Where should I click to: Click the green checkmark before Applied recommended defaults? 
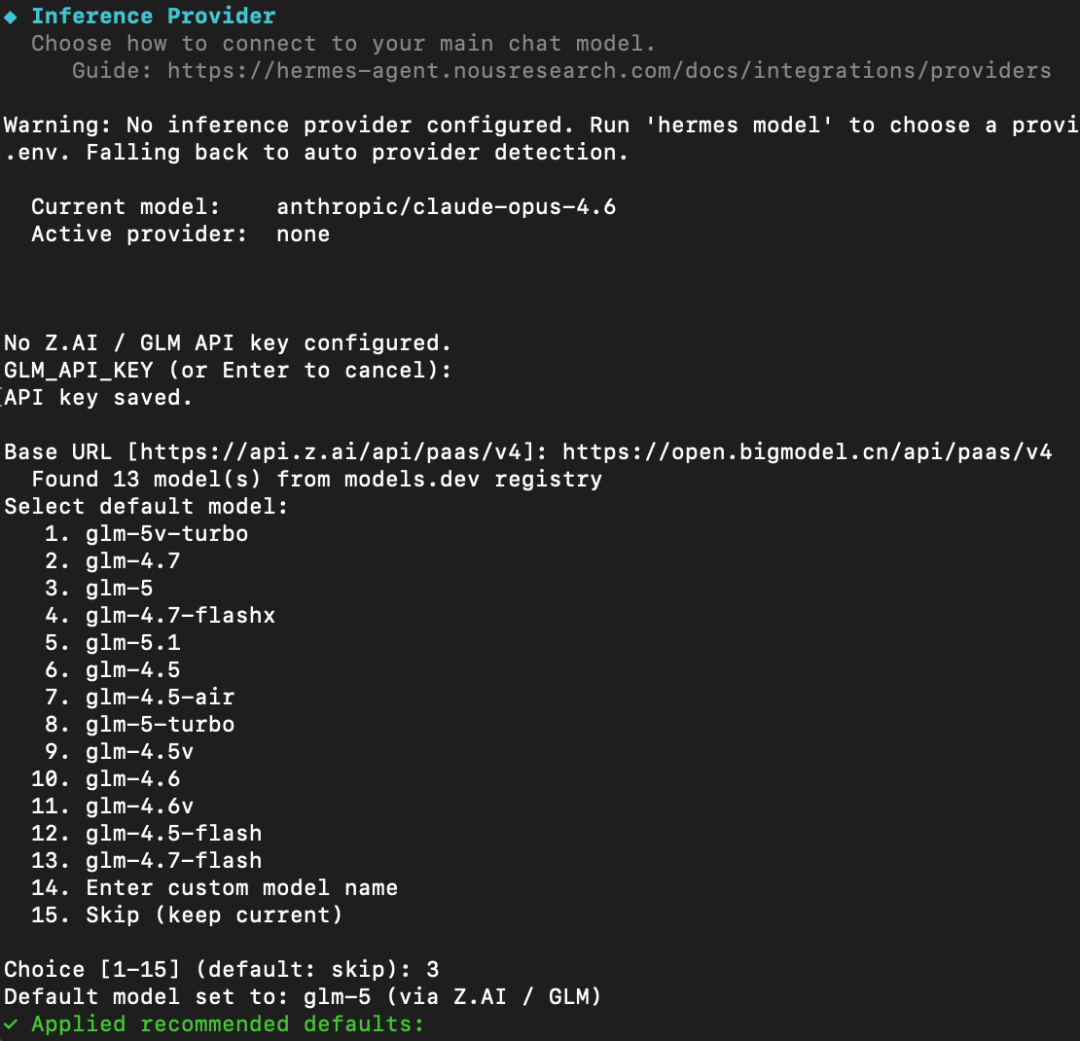11,1024
